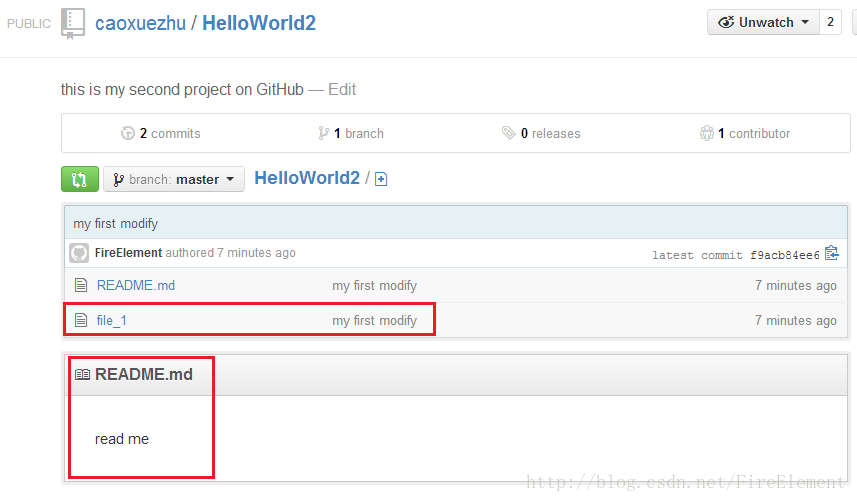Image resolution: width=857 pixels, height=502 pixels.
Task: Select the 'read me' README content text
Action: [122, 439]
